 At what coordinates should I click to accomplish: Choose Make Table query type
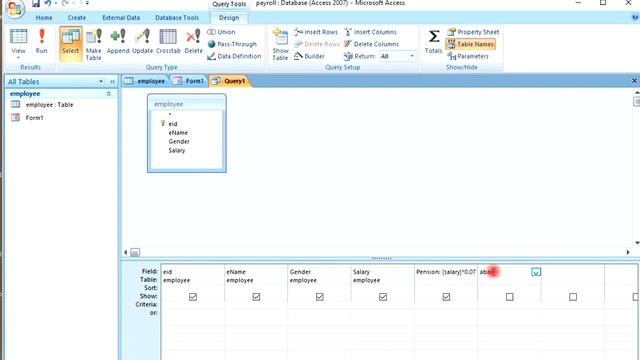[93, 44]
